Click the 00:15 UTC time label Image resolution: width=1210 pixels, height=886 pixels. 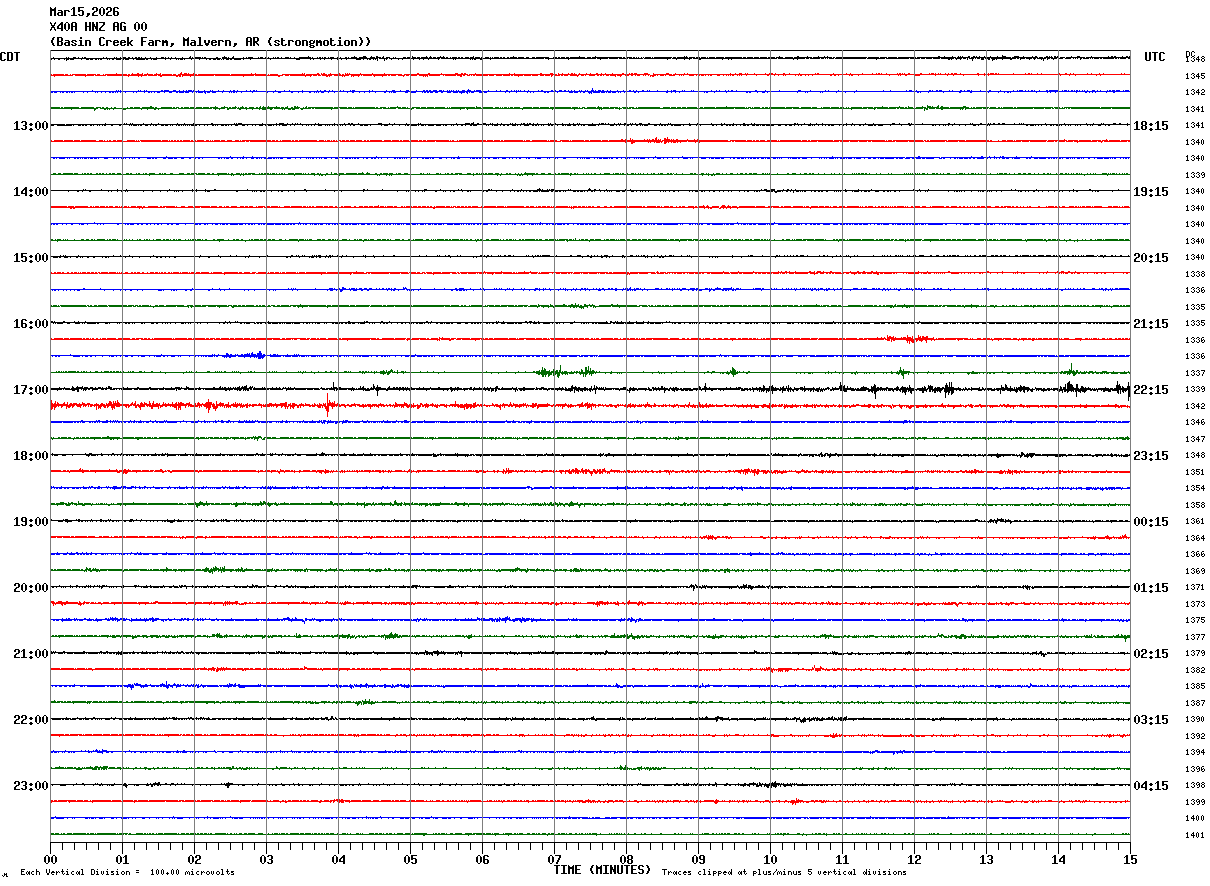tap(1151, 522)
